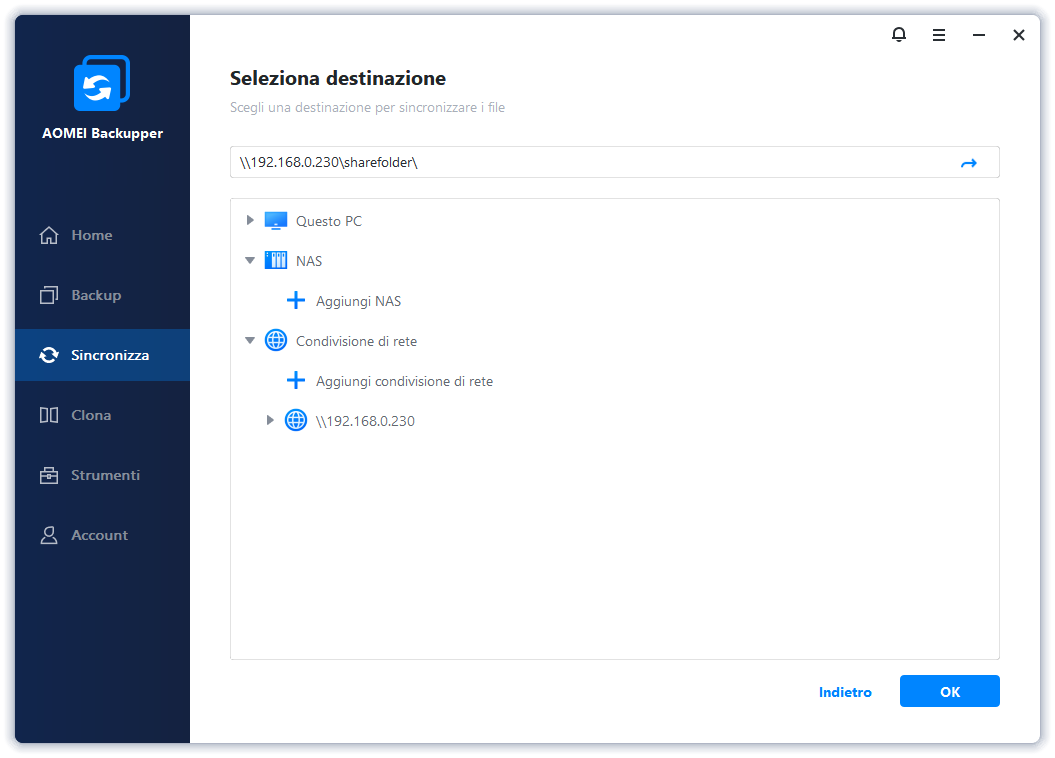Confirm destination with OK button

tap(949, 691)
